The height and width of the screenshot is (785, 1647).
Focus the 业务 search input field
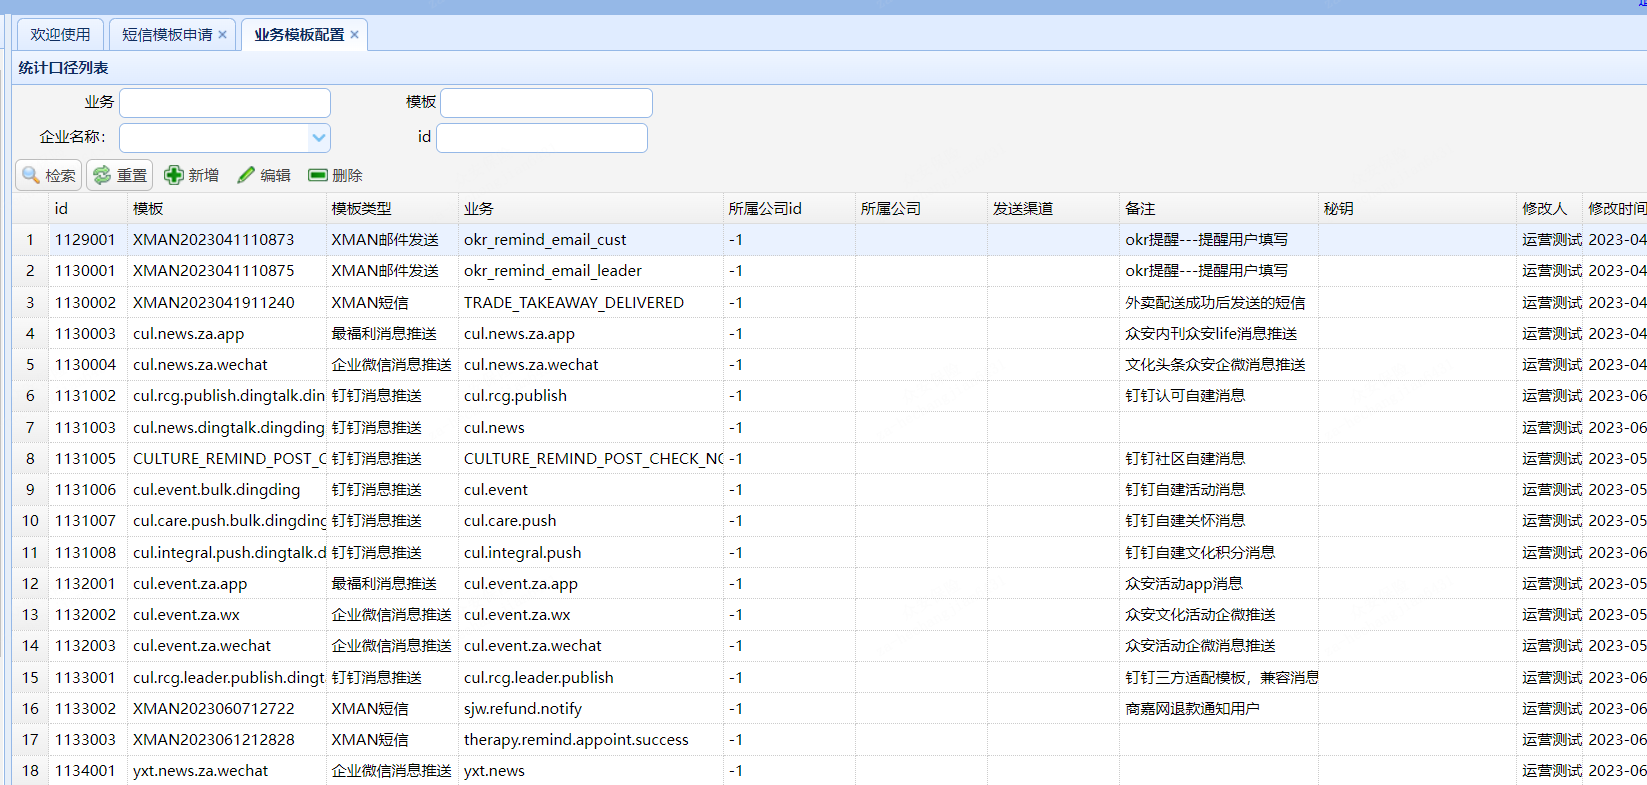pyautogui.click(x=225, y=102)
